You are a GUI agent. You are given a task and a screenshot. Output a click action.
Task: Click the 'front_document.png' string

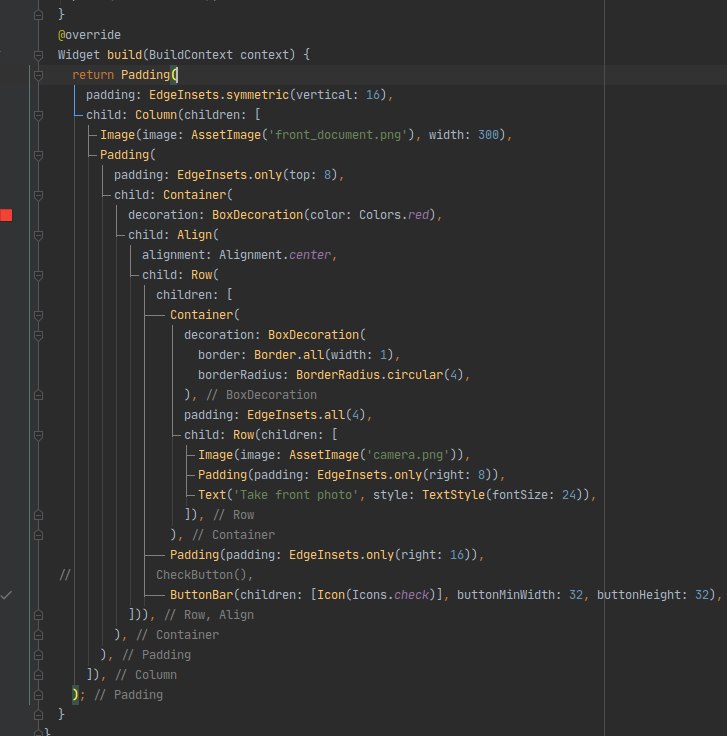coord(338,135)
